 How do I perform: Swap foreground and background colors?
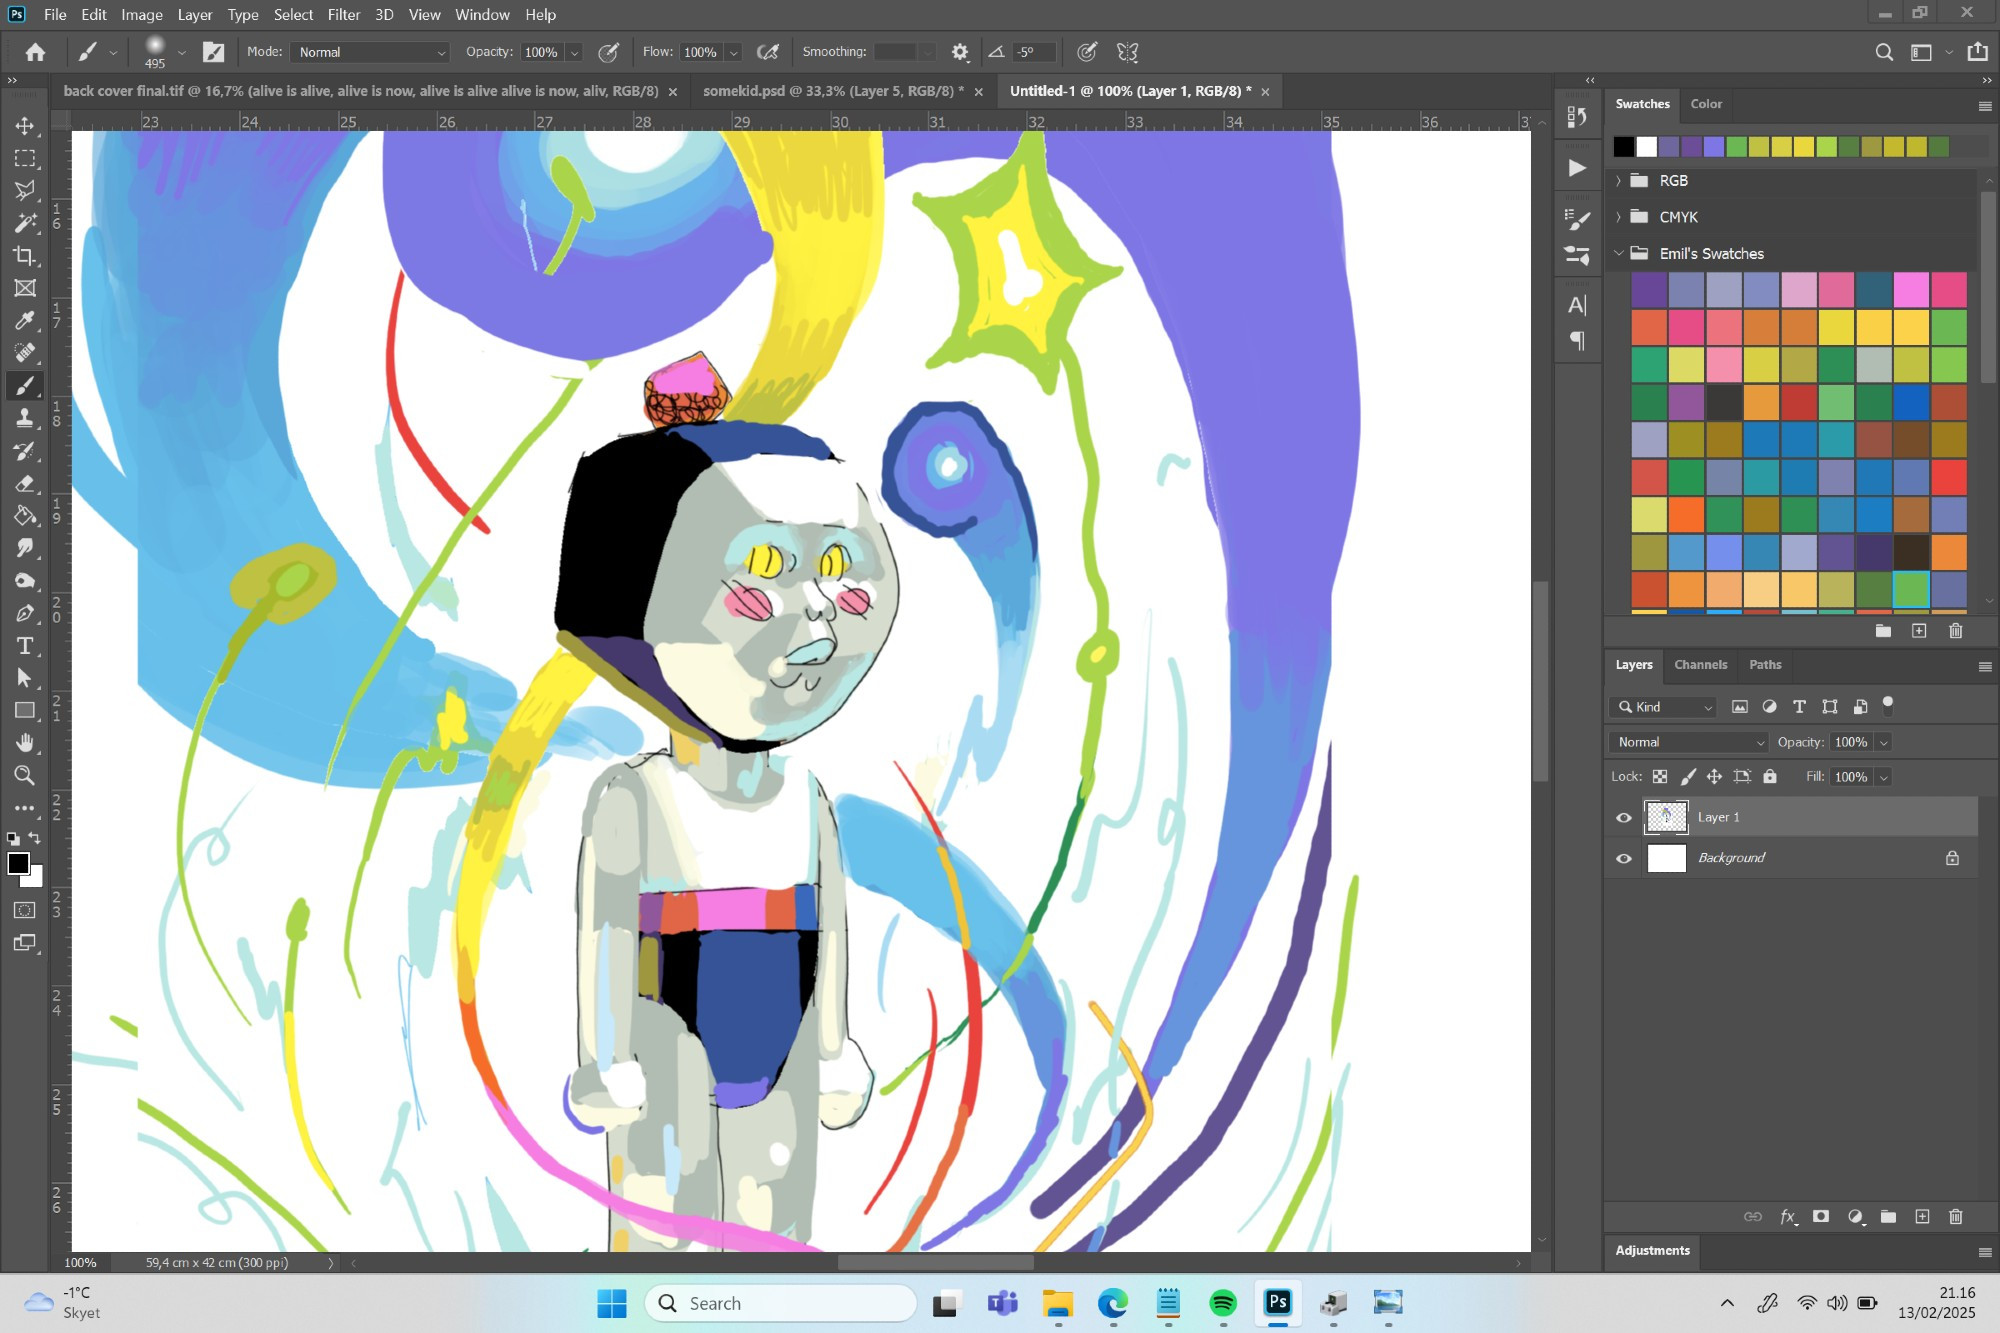(35, 838)
